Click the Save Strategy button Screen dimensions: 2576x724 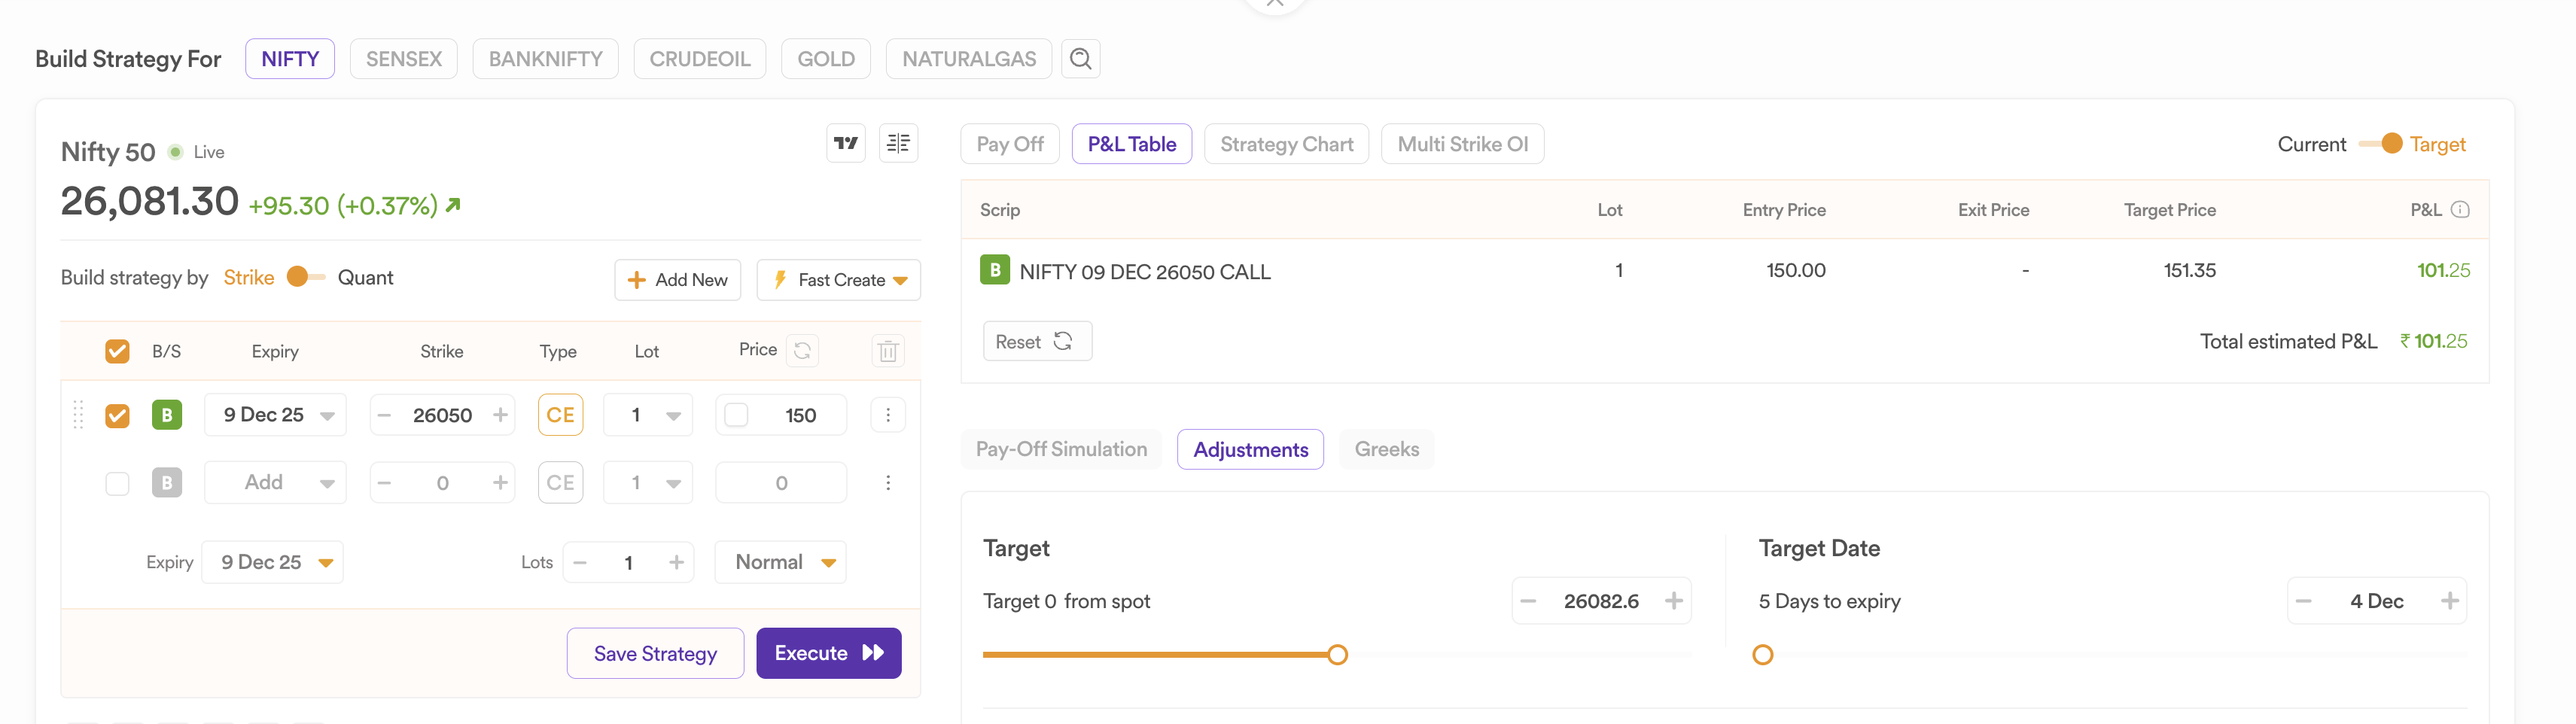[655, 653]
